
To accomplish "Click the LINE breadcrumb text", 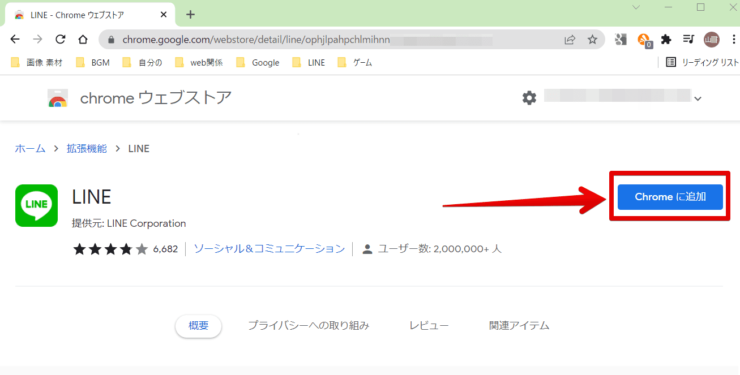I will coord(139,149).
